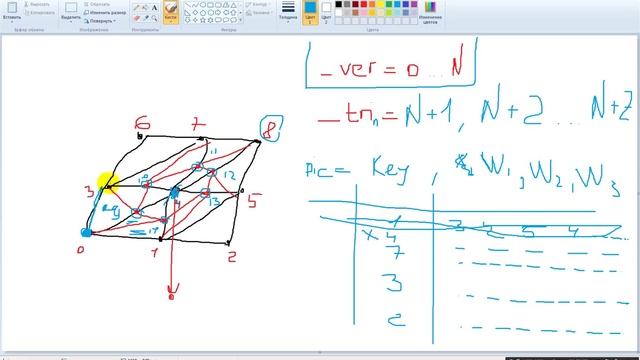The height and width of the screenshot is (360, 640).
Task: Choose the Rounded rectangle shape
Action: (218, 5)
